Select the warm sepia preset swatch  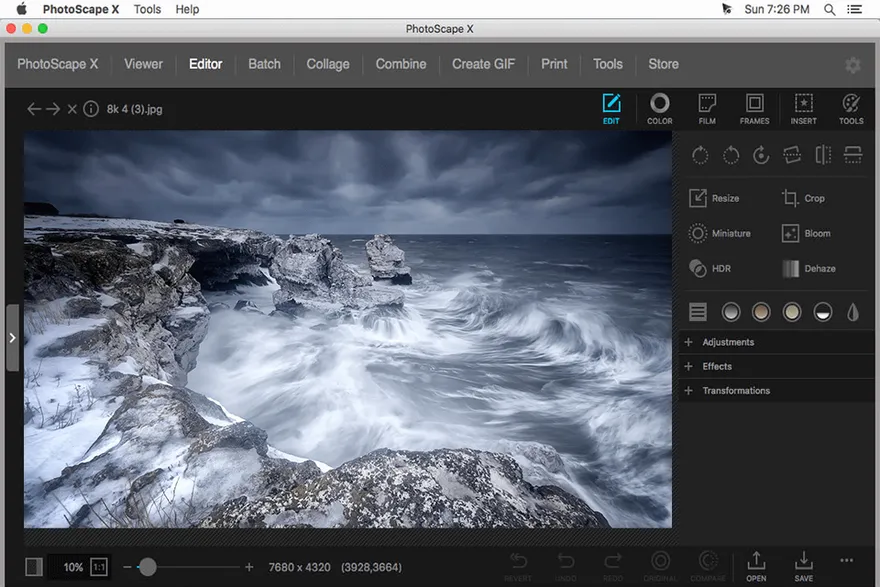click(x=761, y=311)
